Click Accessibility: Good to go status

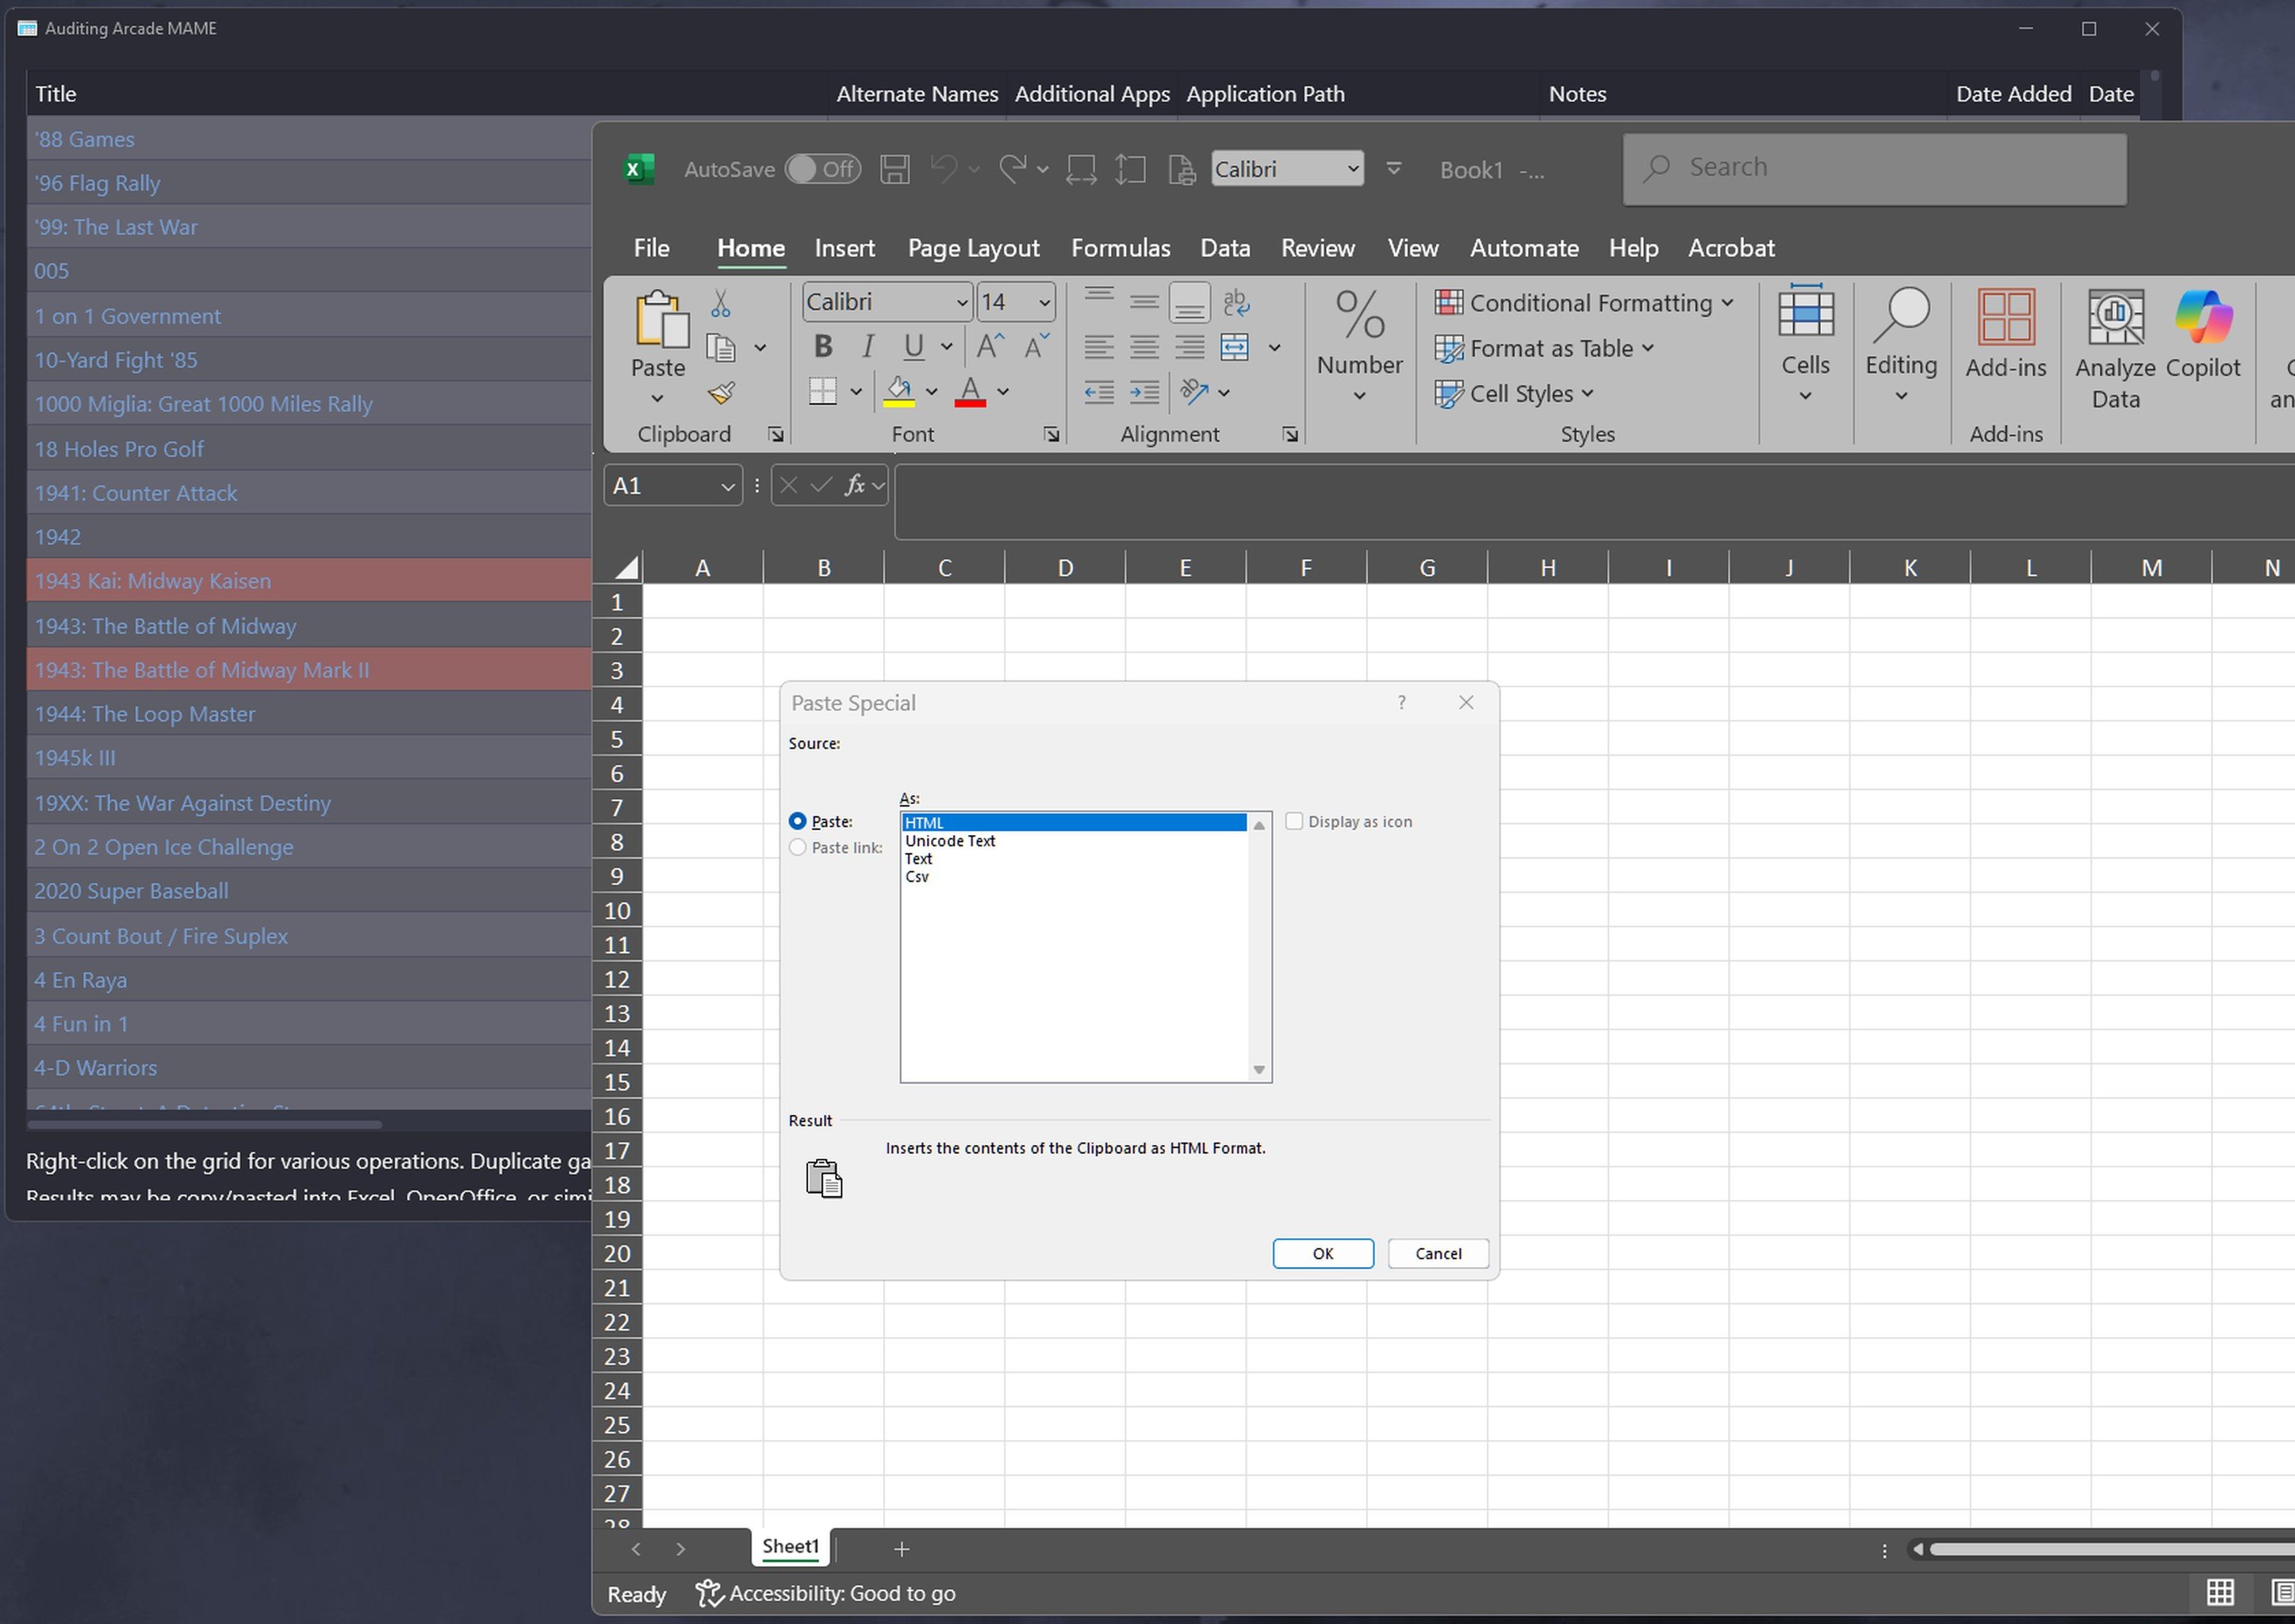pos(826,1594)
